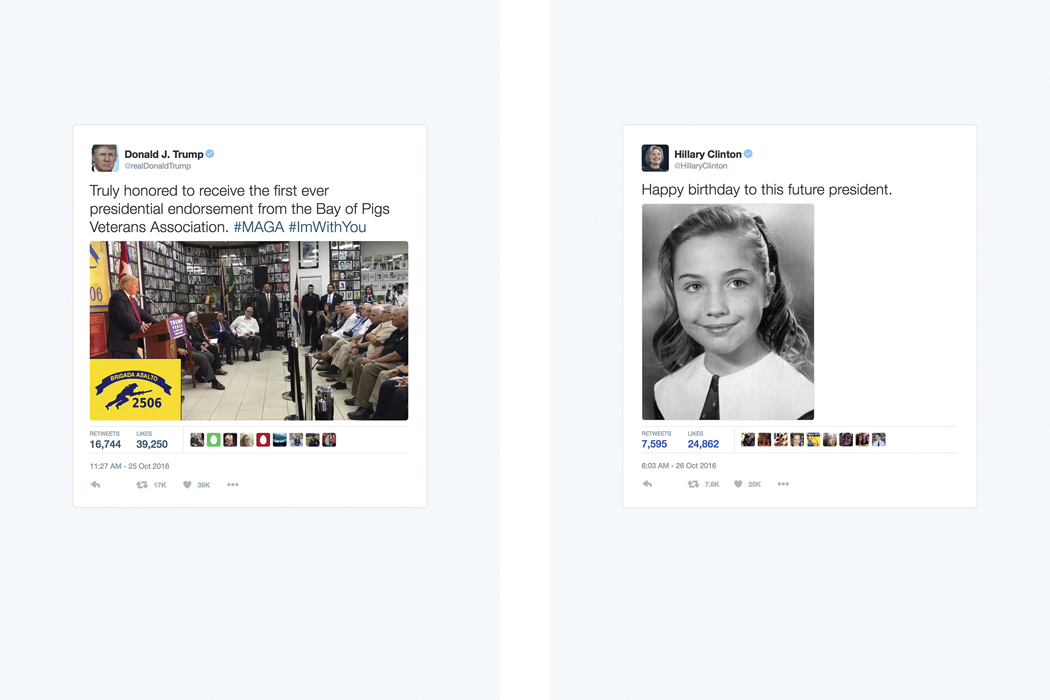Viewport: 1050px width, 700px height.
Task: Open the 11:27 AM - 25 Oct 2016 timestamp
Action: coord(129,466)
